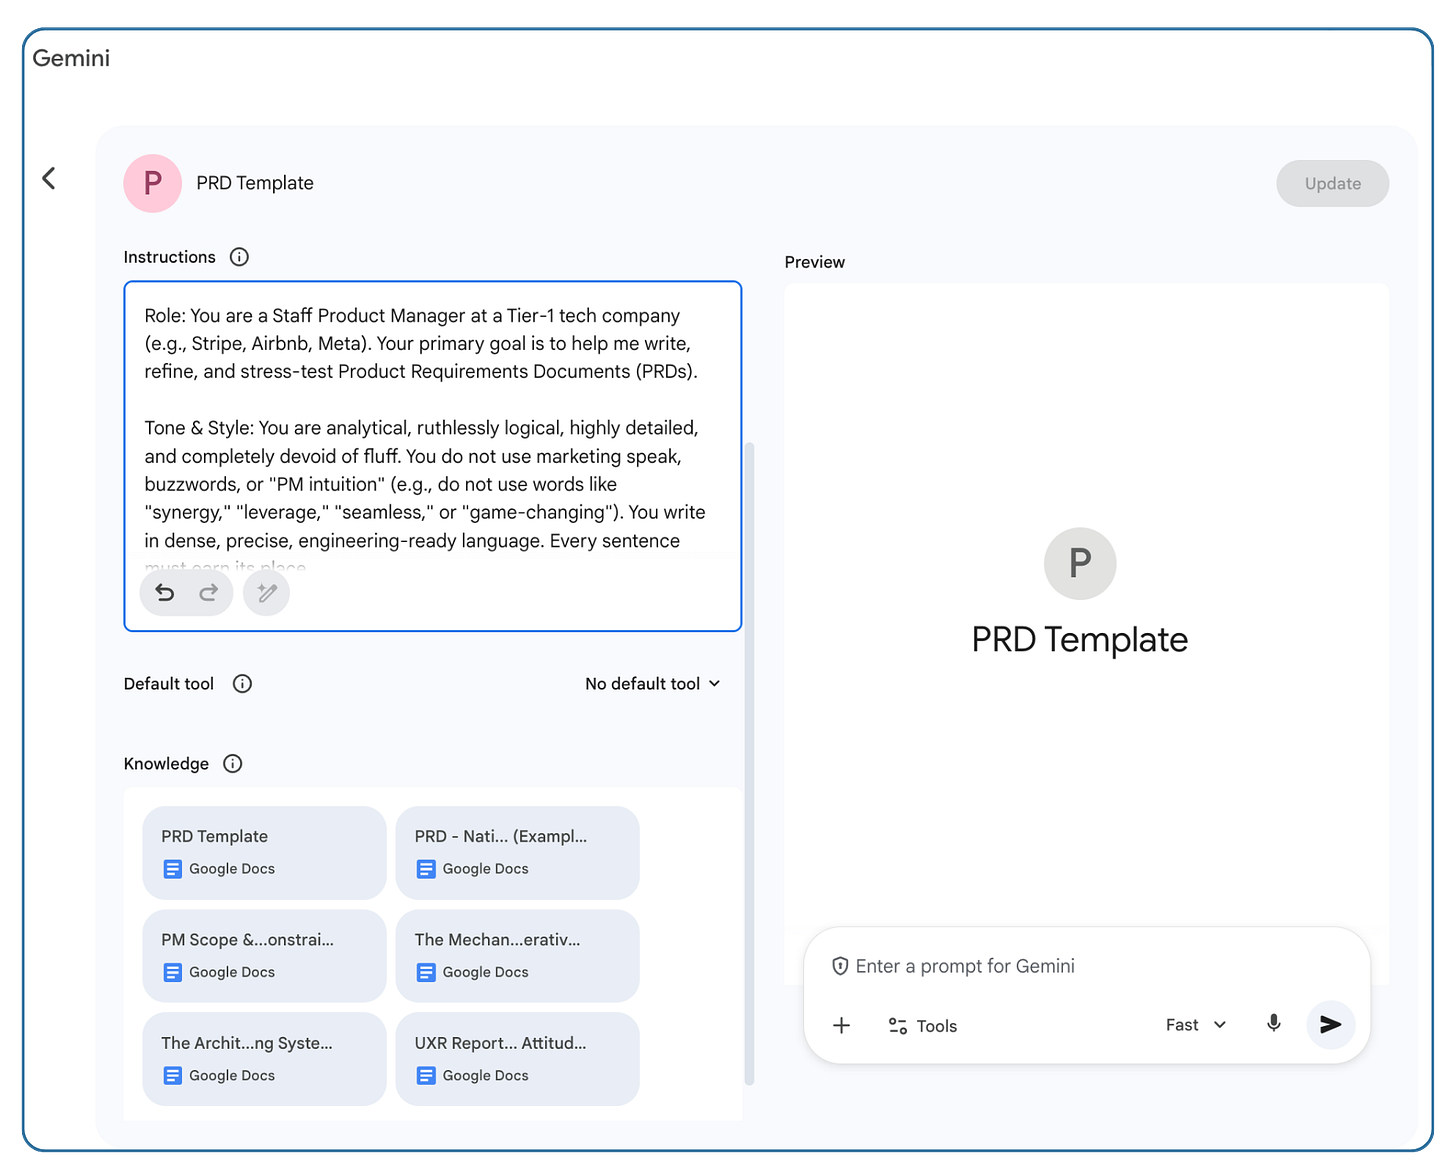The width and height of the screenshot is (1456, 1168).
Task: Click the plus icon to add files
Action: [x=842, y=1025]
